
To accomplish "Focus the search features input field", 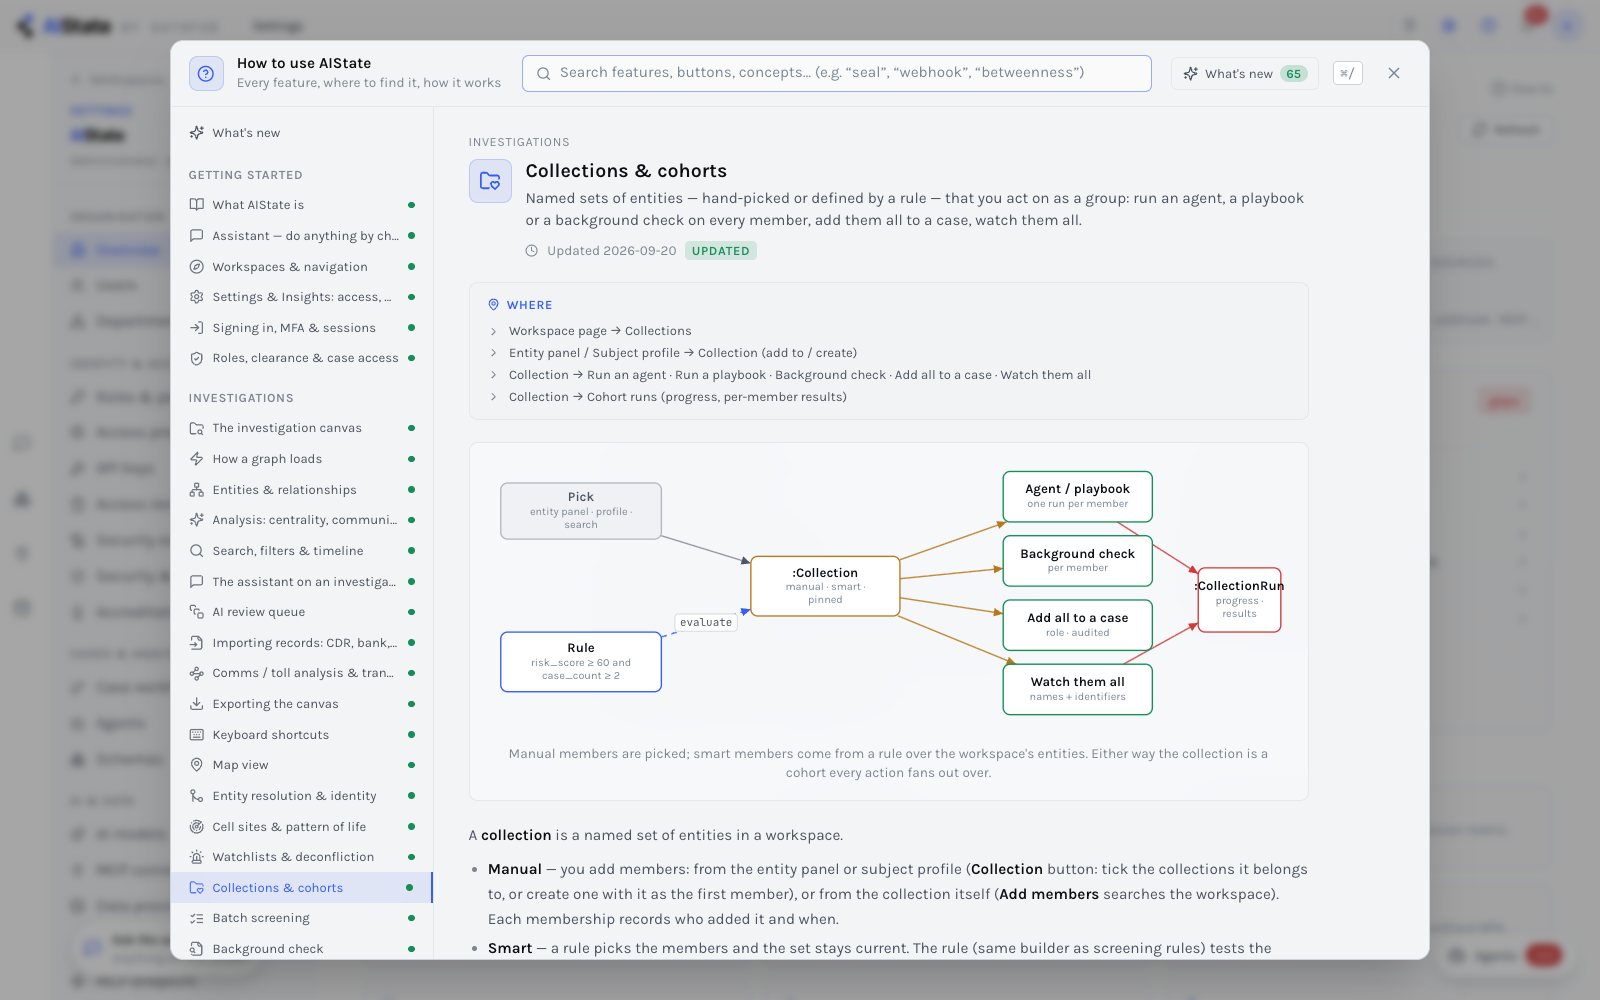I will click(x=836, y=73).
